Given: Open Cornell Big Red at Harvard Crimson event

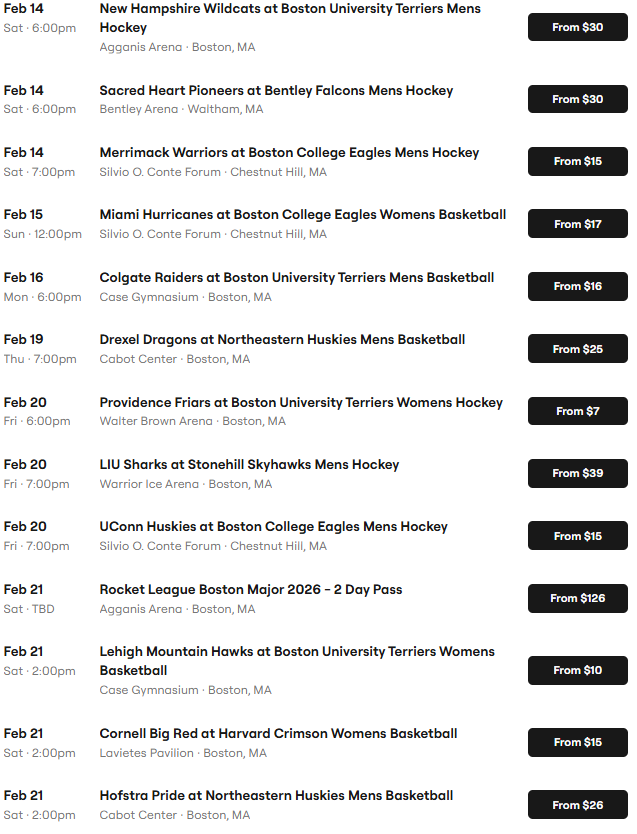Looking at the screenshot, I should [278, 734].
